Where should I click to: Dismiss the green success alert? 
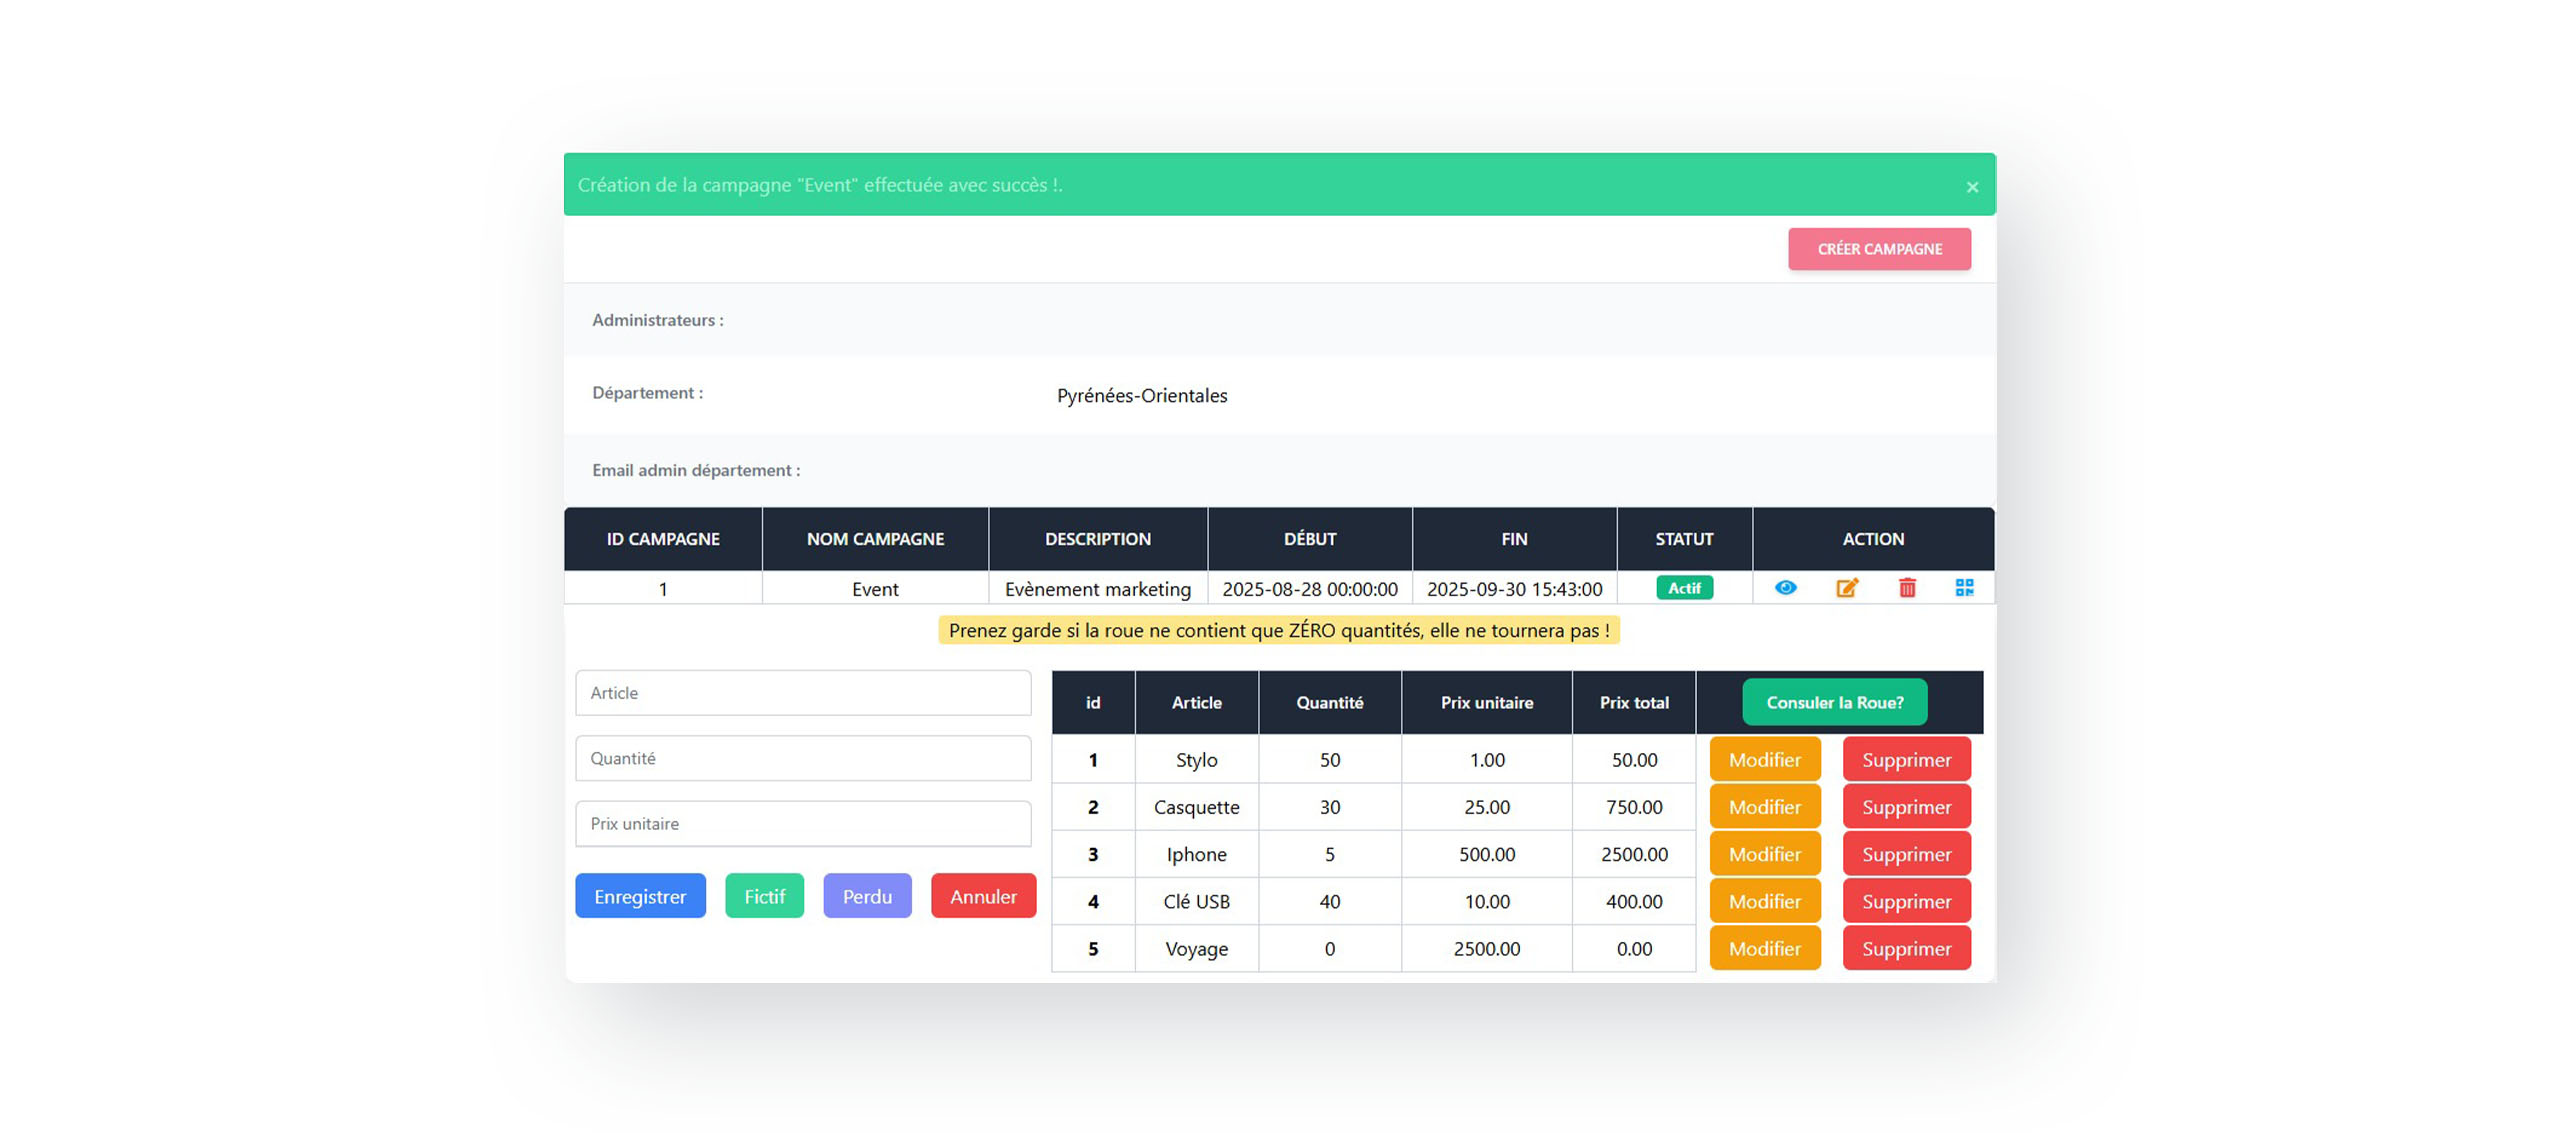[x=1972, y=187]
